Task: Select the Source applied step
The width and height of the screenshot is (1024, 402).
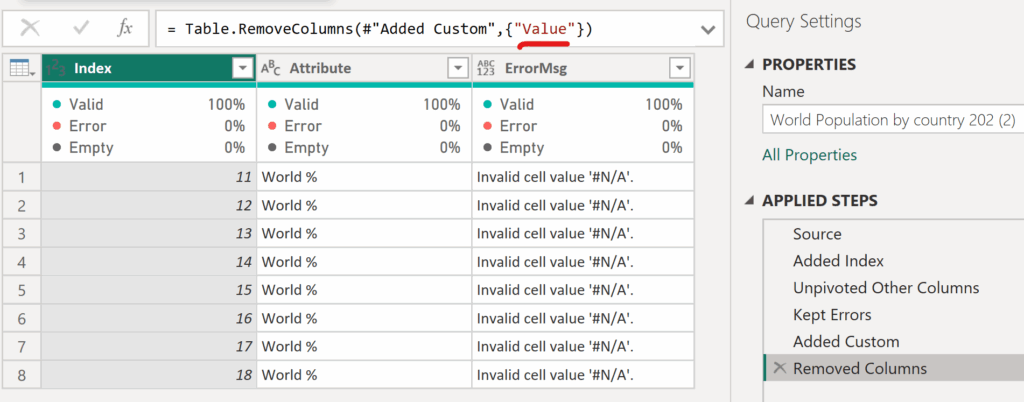Action: coord(817,234)
